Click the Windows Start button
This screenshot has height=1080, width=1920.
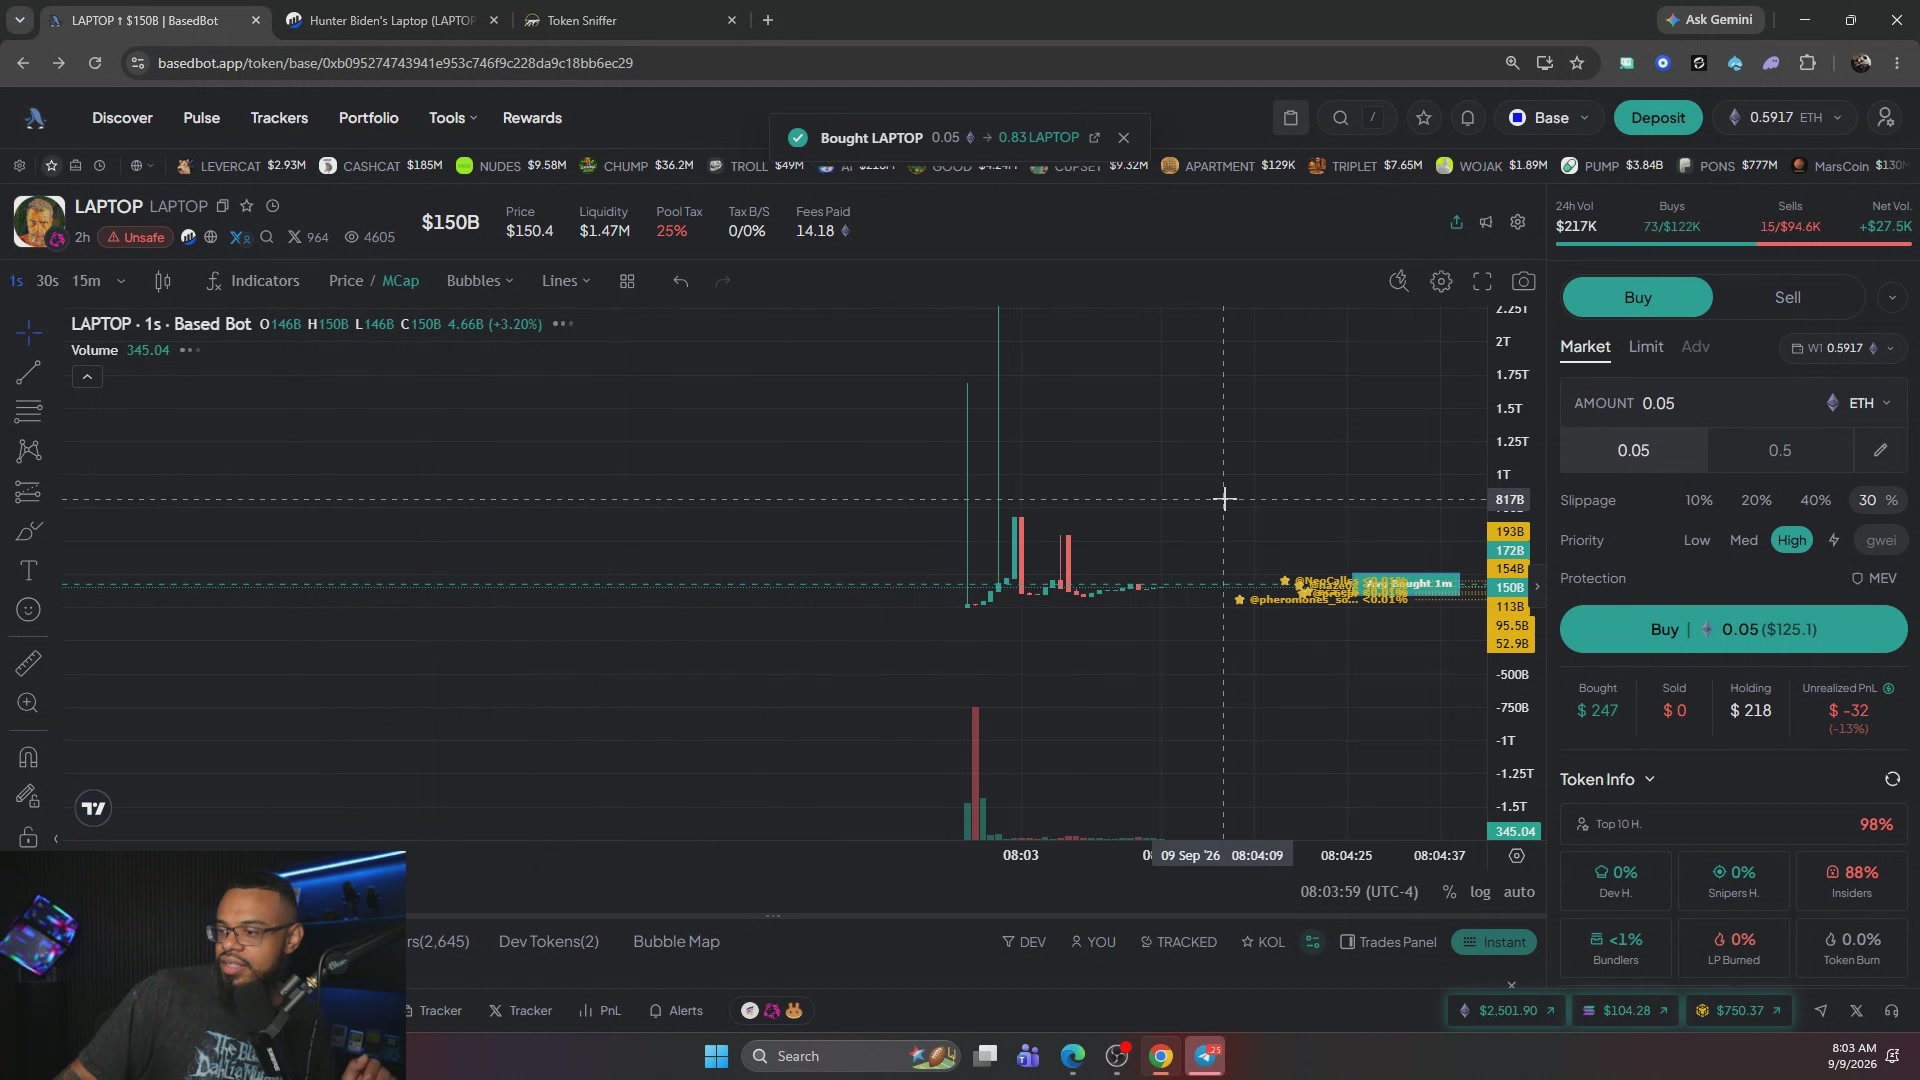716,1056
